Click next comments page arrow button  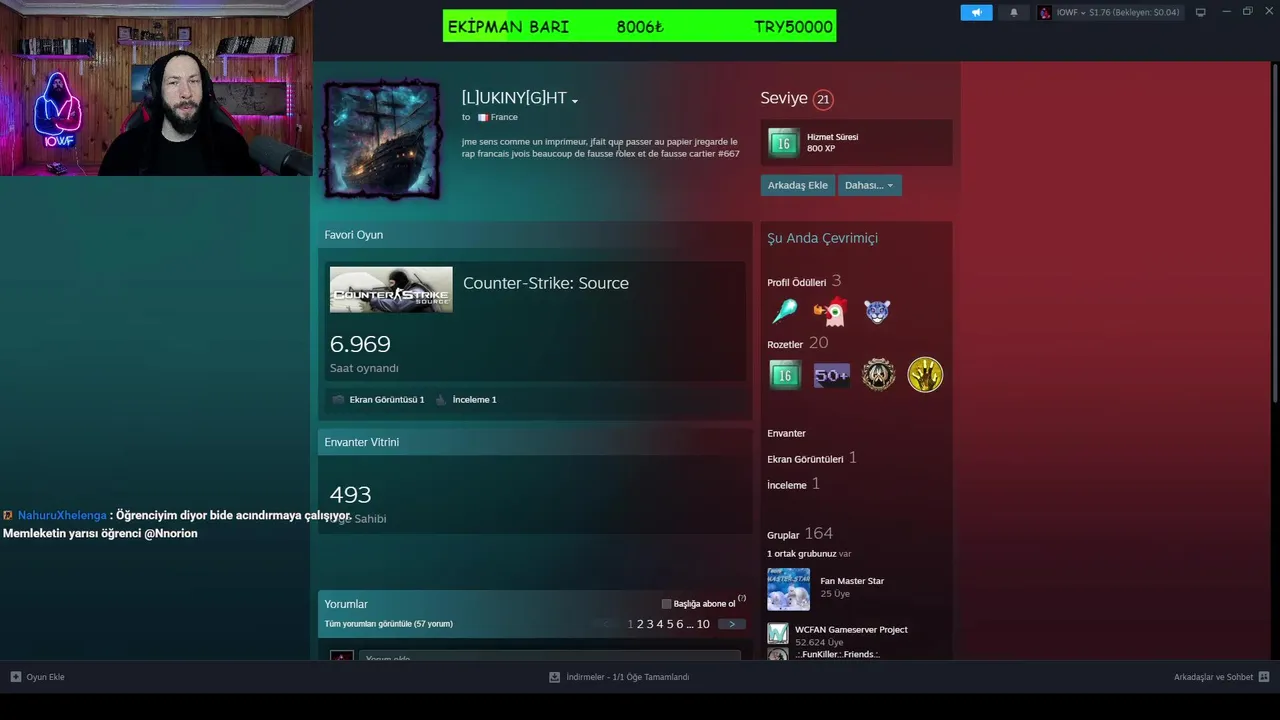732,624
